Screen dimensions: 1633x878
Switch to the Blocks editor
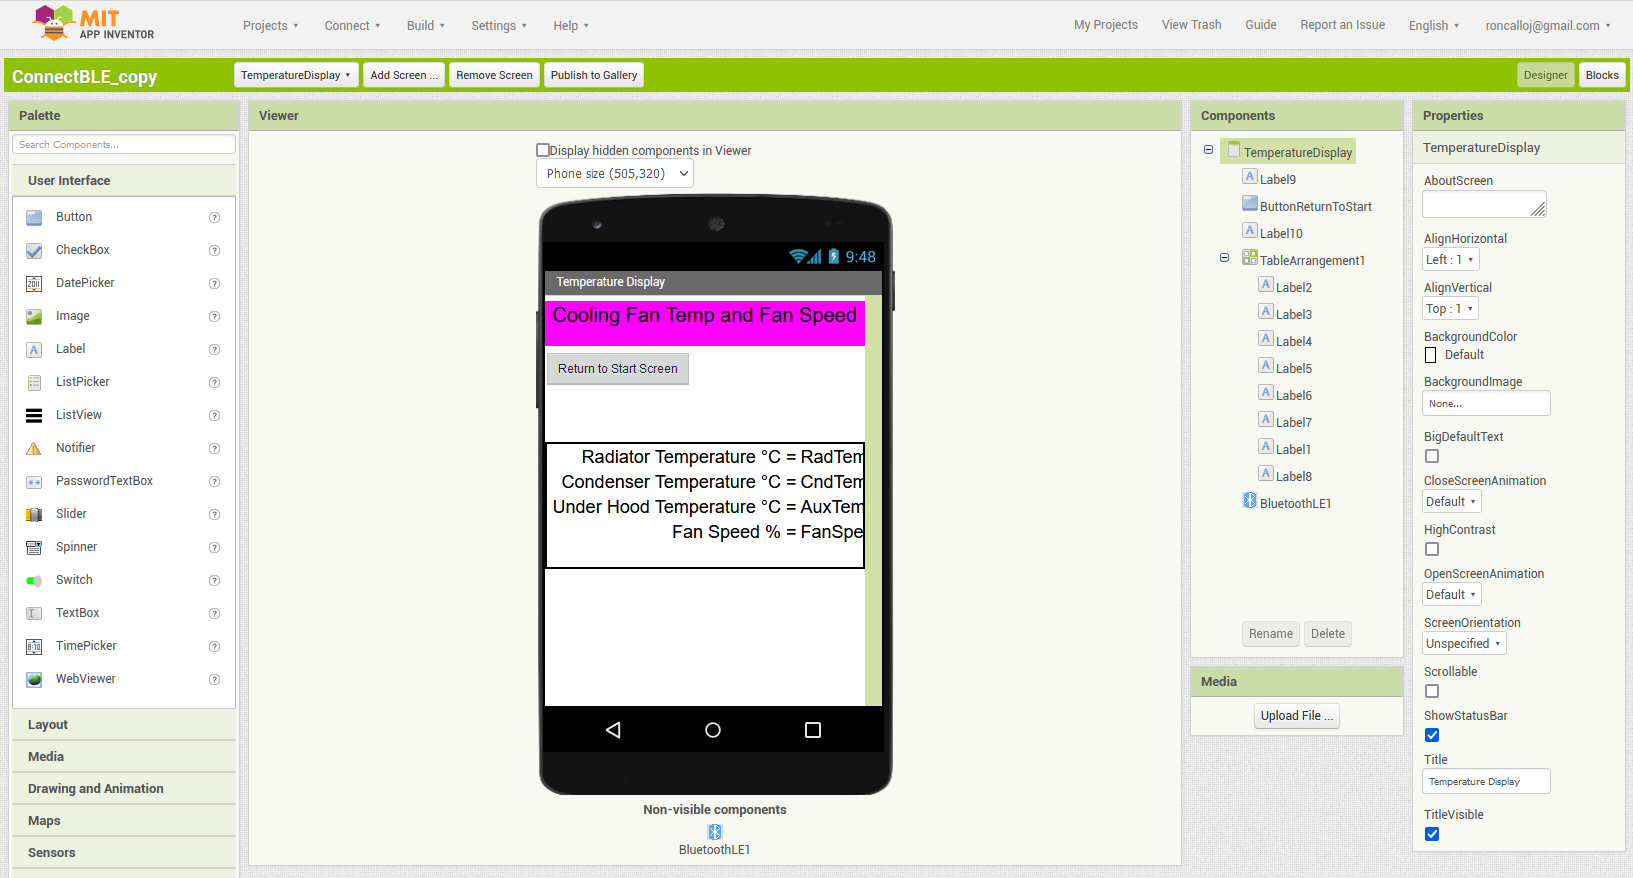coord(1602,75)
